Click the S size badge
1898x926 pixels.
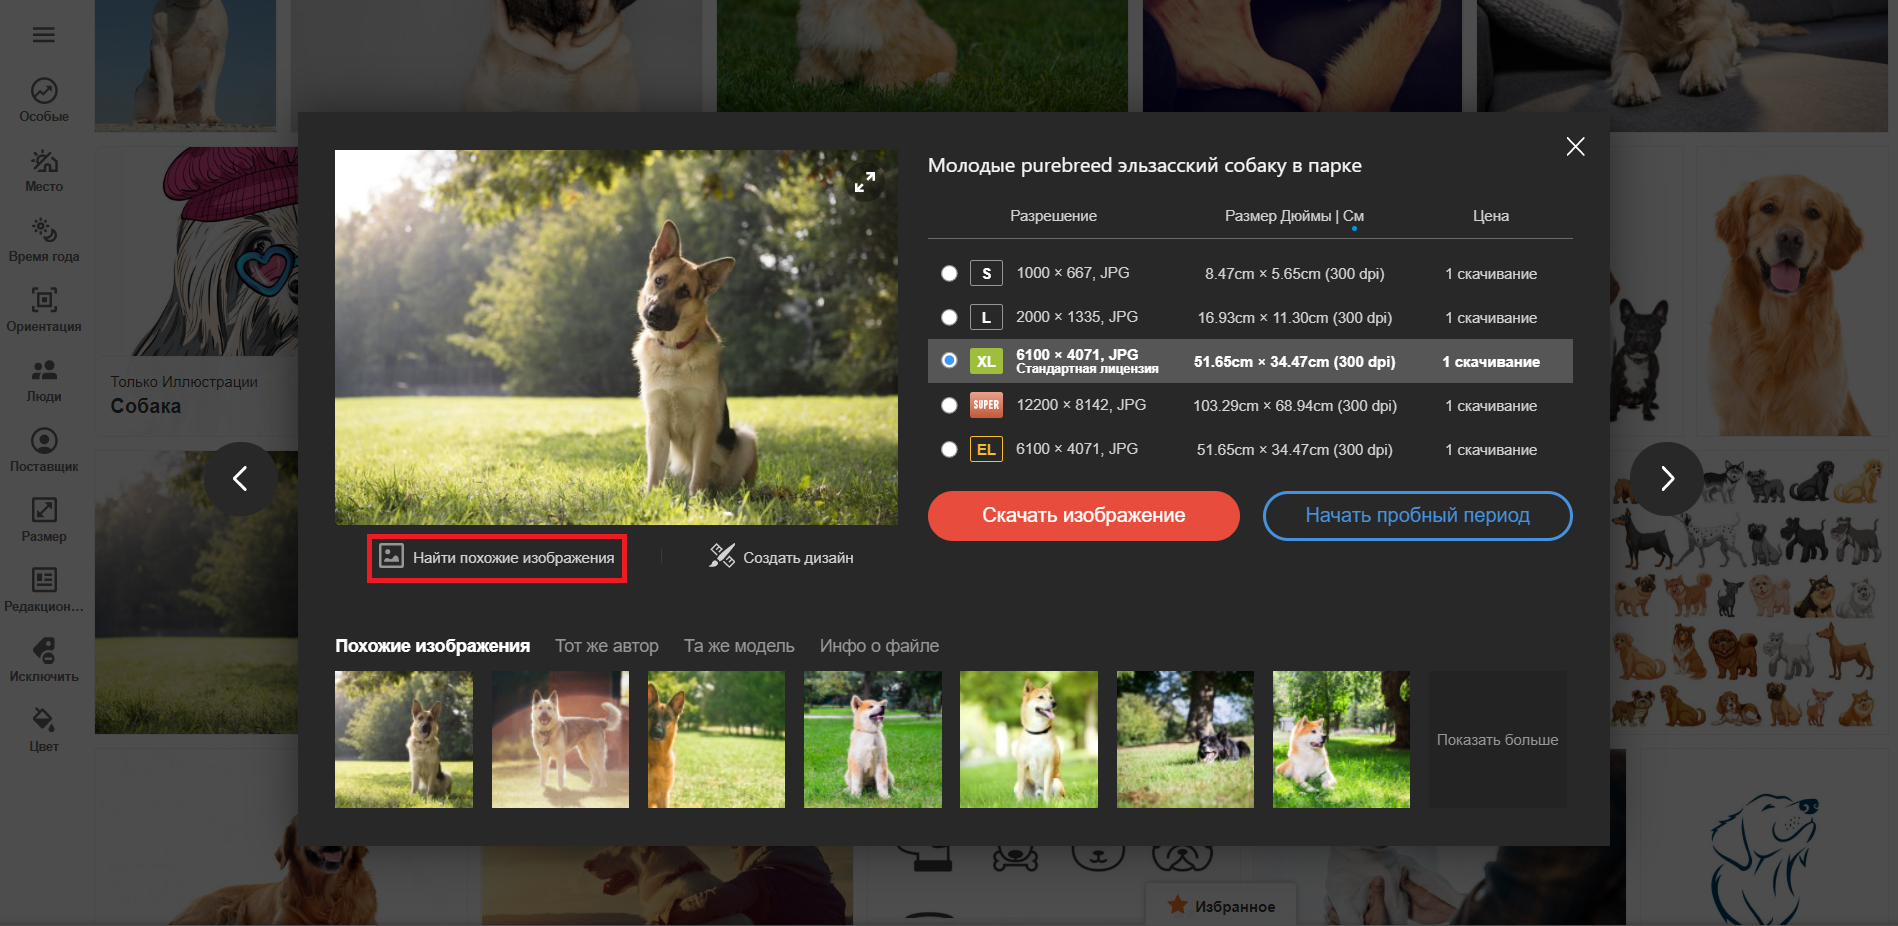point(986,273)
